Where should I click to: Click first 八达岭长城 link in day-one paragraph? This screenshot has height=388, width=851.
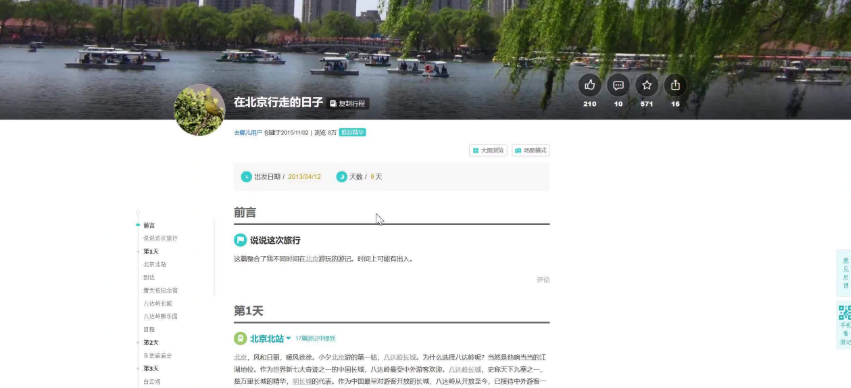pos(400,357)
